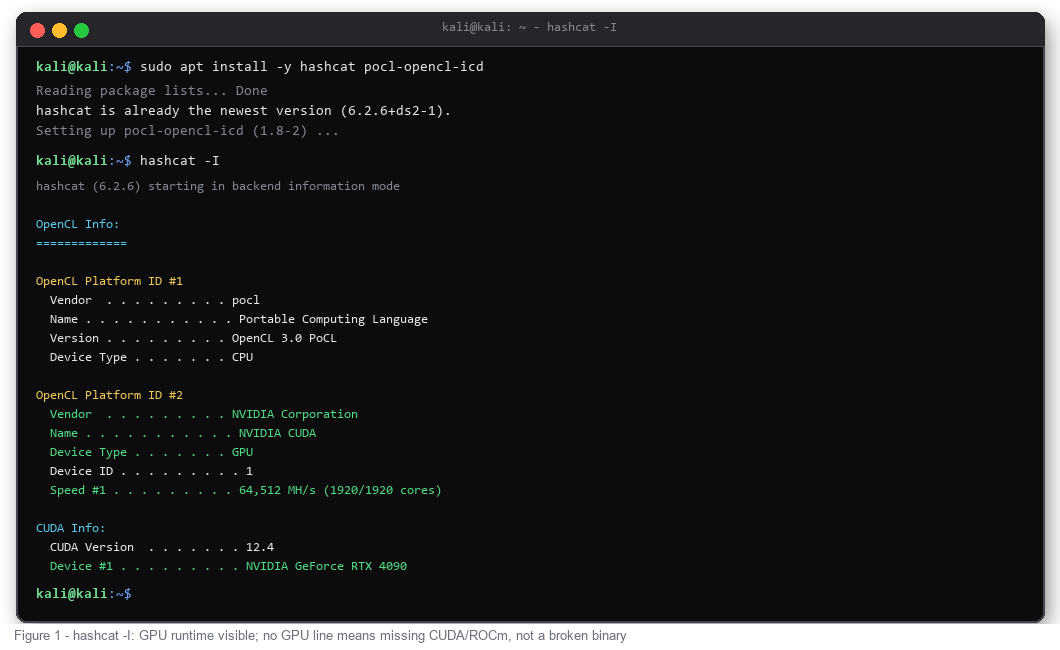The height and width of the screenshot is (650, 1060).
Task: Click the 'Reading package lists... Done' line
Action: tap(151, 91)
